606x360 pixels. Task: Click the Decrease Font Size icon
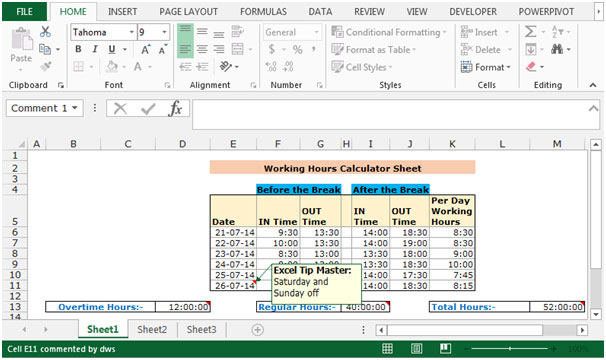(162, 49)
